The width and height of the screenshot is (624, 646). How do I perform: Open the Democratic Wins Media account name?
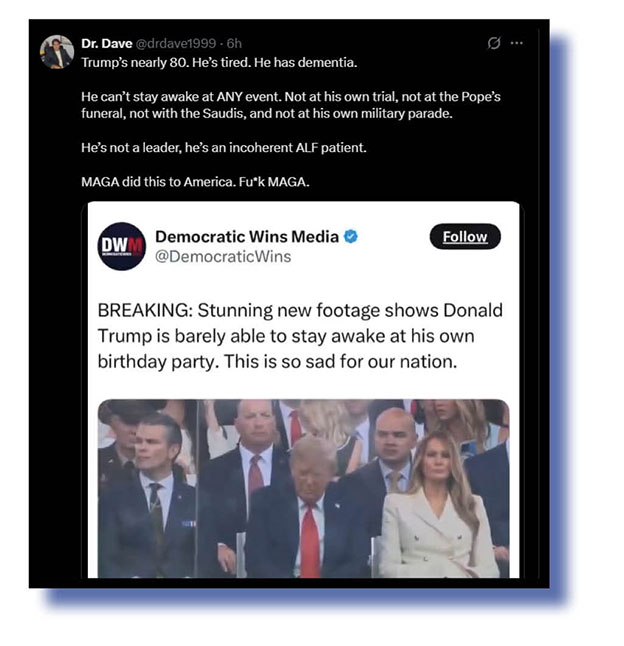[247, 236]
